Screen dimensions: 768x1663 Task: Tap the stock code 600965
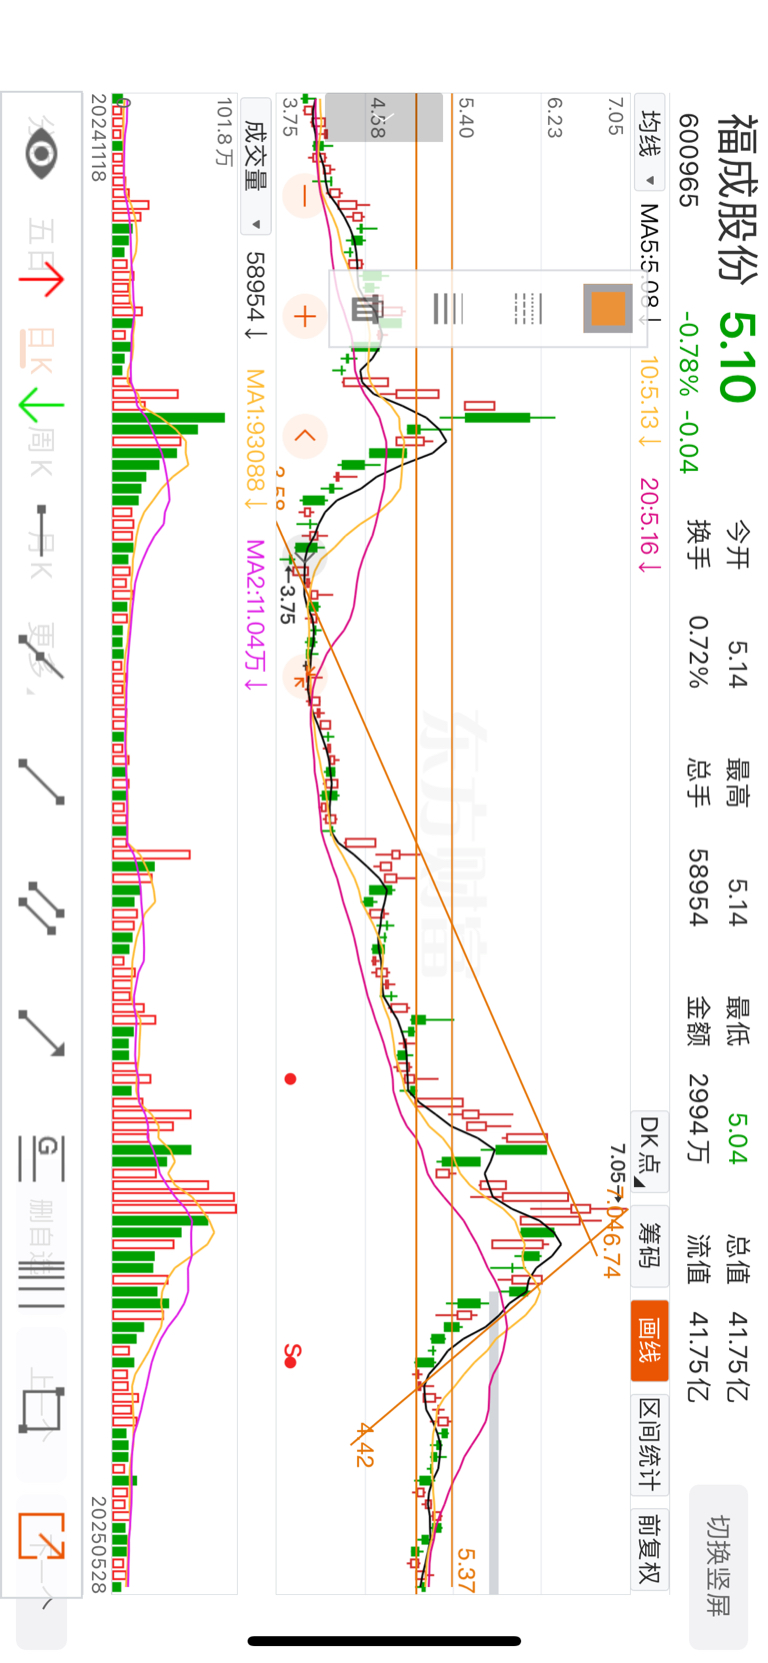(x=689, y=160)
